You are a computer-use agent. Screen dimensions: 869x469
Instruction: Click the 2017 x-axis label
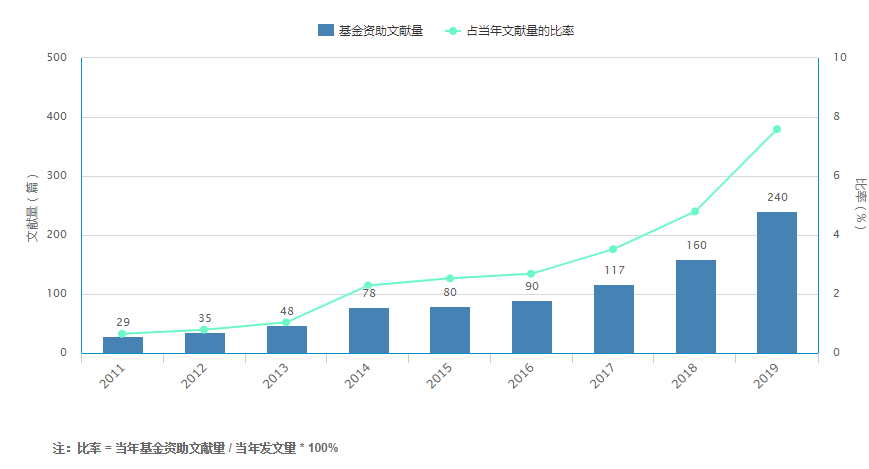602,376
